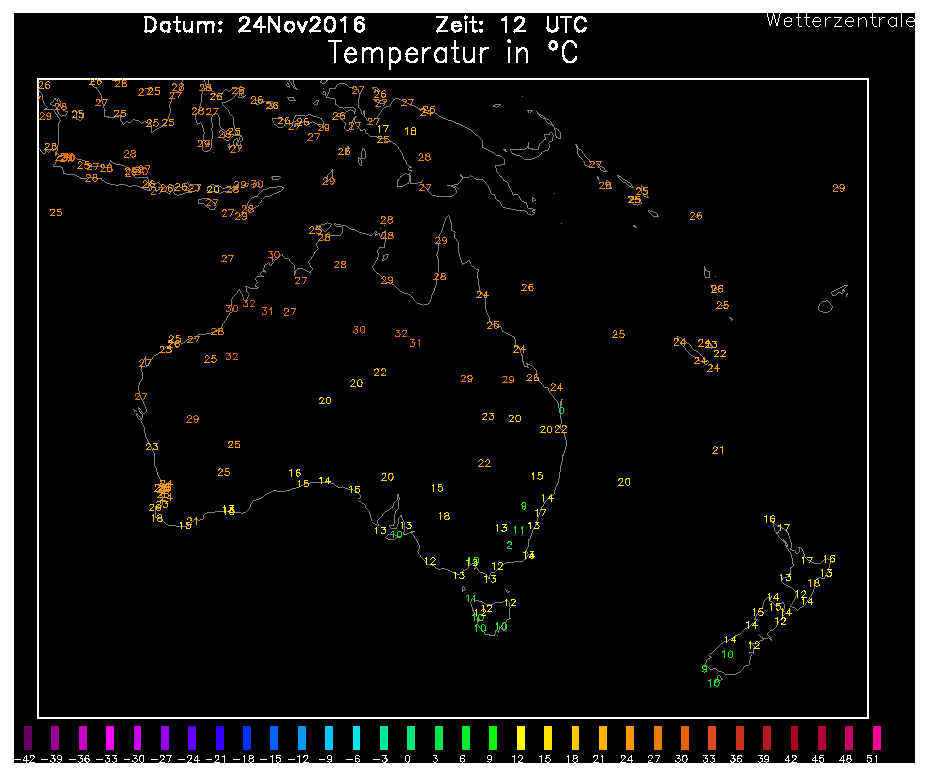Viewport: 928px width, 776px height.
Task: Click the Temperatur in °C title
Action: (x=453, y=53)
